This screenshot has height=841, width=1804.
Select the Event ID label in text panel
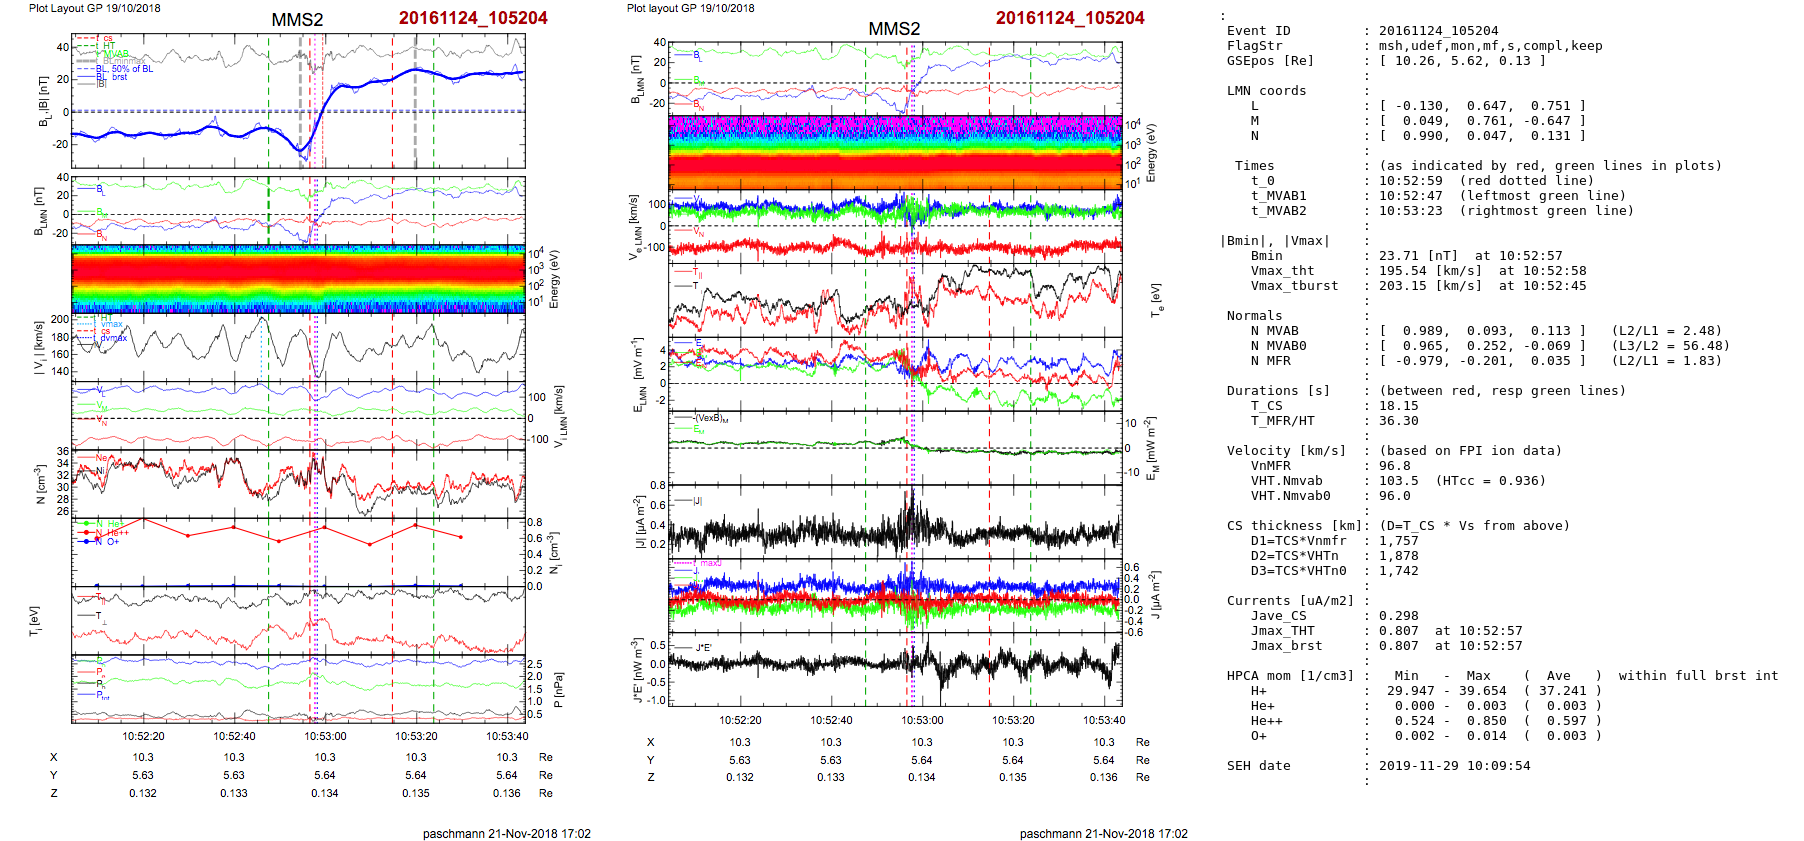point(1258,31)
